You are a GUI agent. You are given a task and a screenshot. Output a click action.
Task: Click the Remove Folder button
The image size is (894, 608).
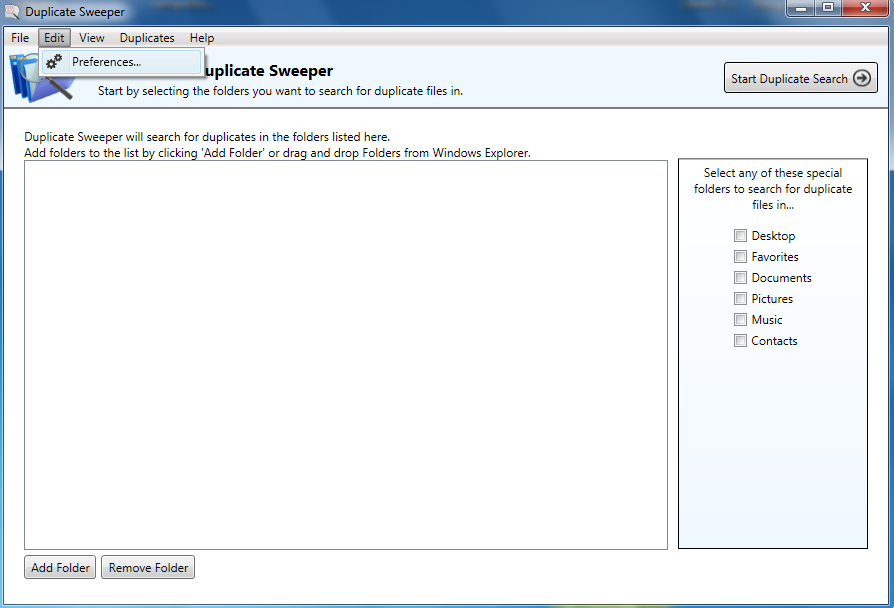(148, 568)
